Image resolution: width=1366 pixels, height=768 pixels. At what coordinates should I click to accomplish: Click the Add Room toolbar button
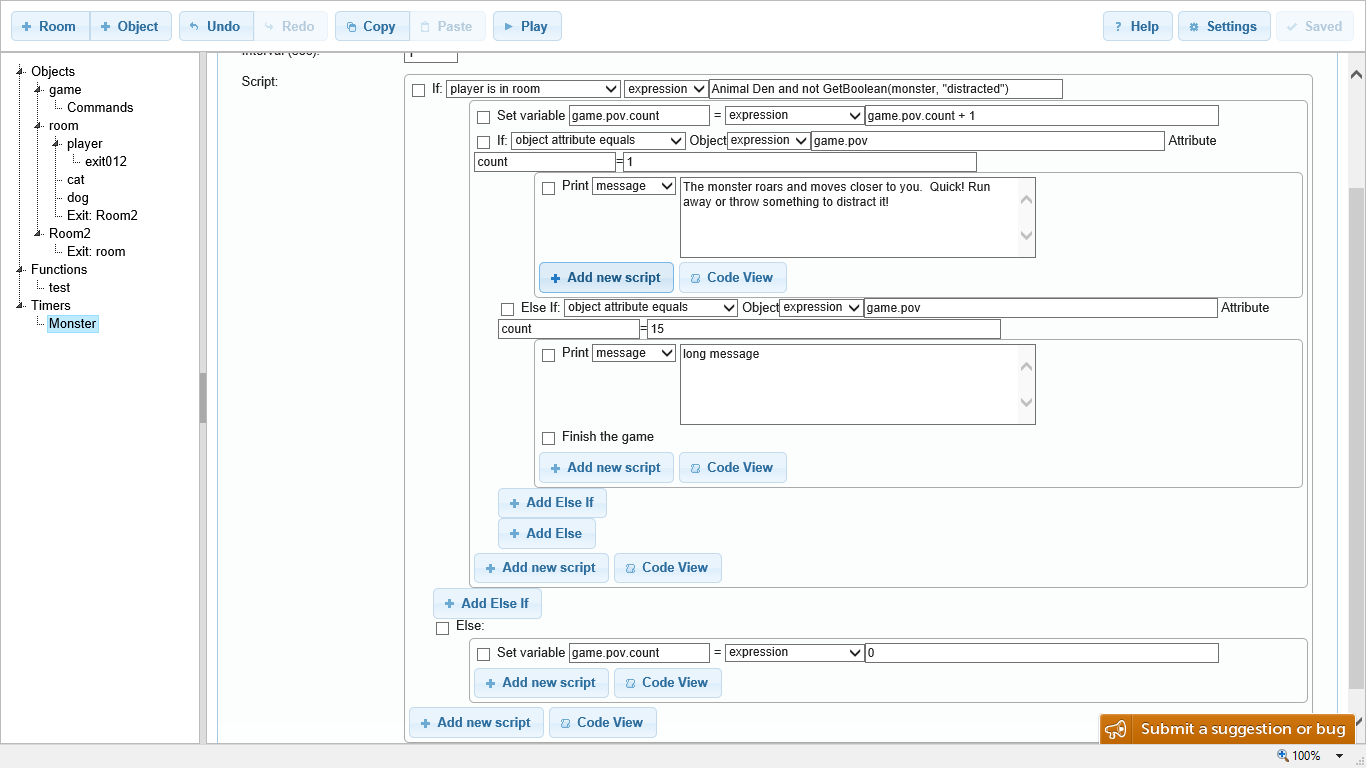click(50, 27)
